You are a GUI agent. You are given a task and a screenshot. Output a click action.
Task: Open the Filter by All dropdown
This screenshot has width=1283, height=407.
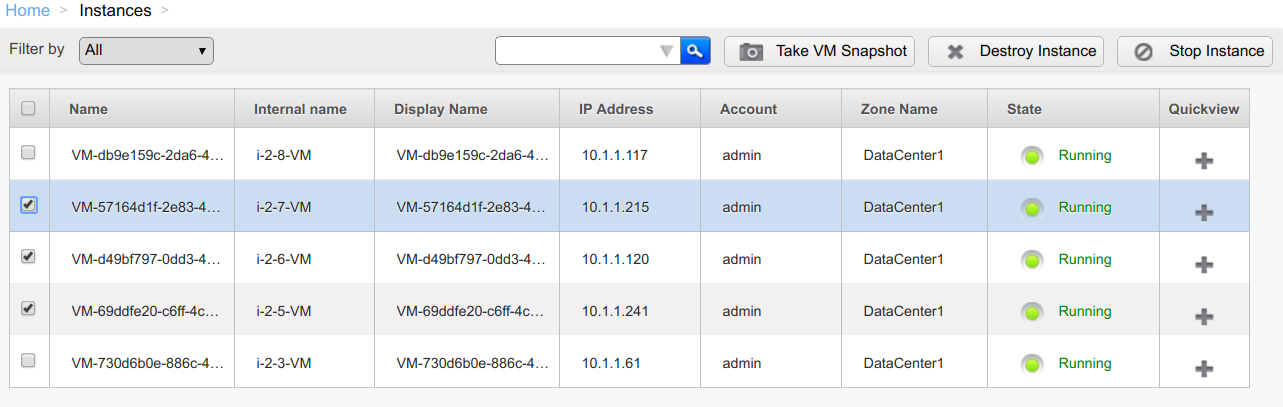pos(146,50)
